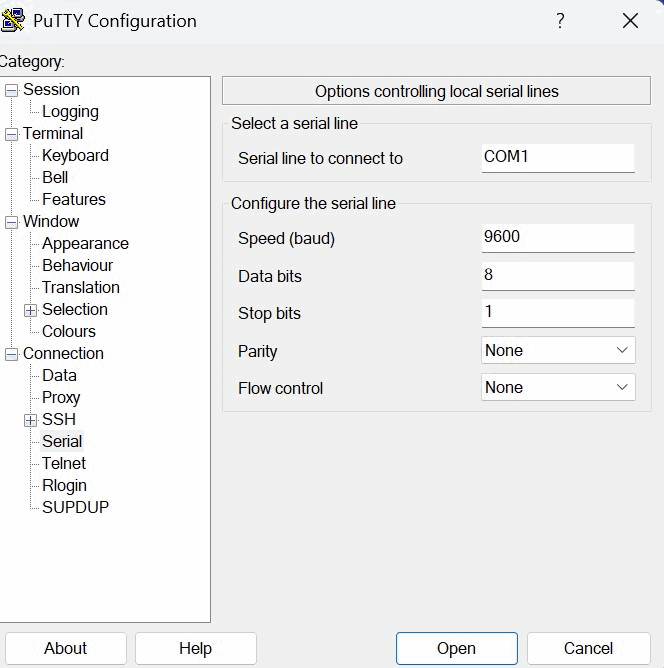
Task: Open the Keyboard settings category
Action: pos(75,155)
